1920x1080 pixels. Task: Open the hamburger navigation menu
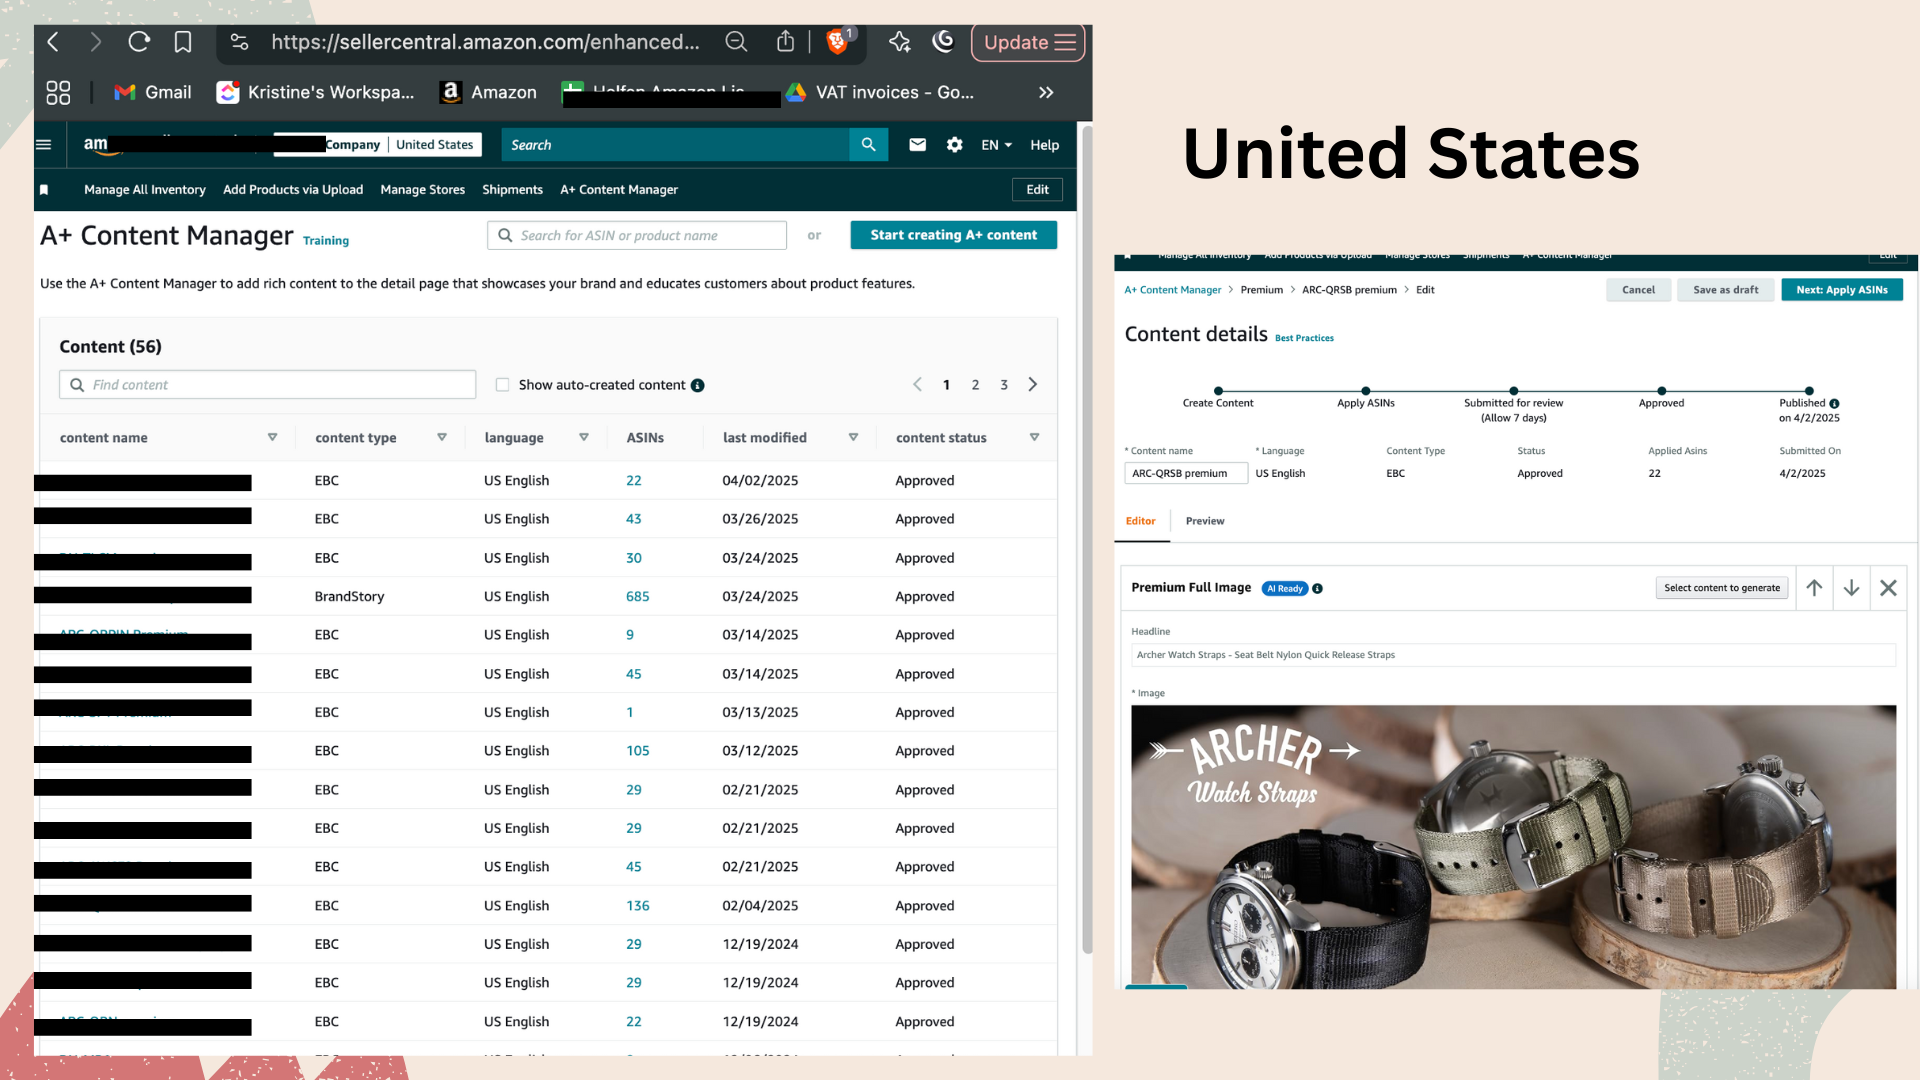point(44,145)
